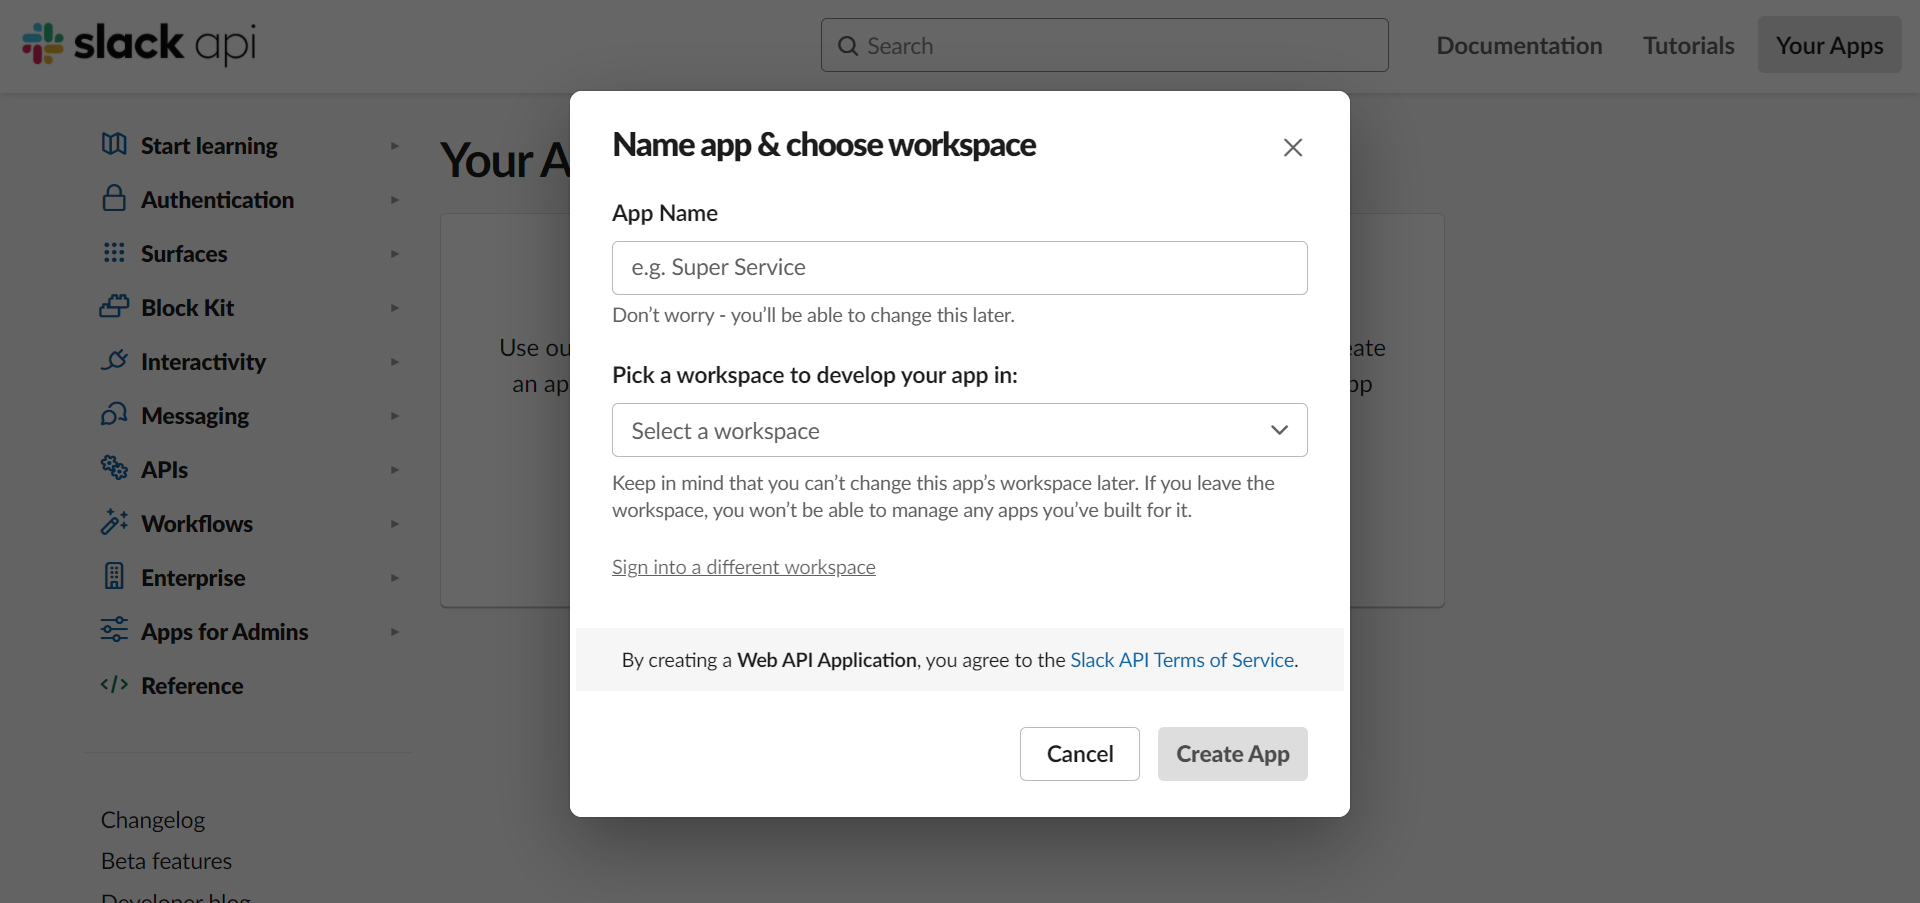1920x903 pixels.
Task: Click the Interactivity plug icon
Action: [114, 360]
